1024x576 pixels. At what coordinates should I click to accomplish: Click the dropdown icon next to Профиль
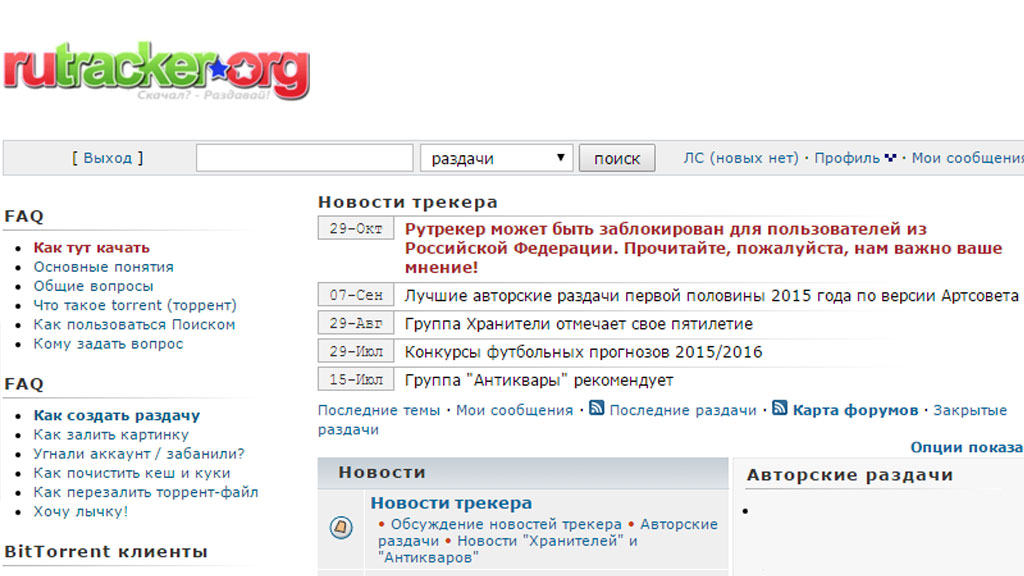click(890, 158)
